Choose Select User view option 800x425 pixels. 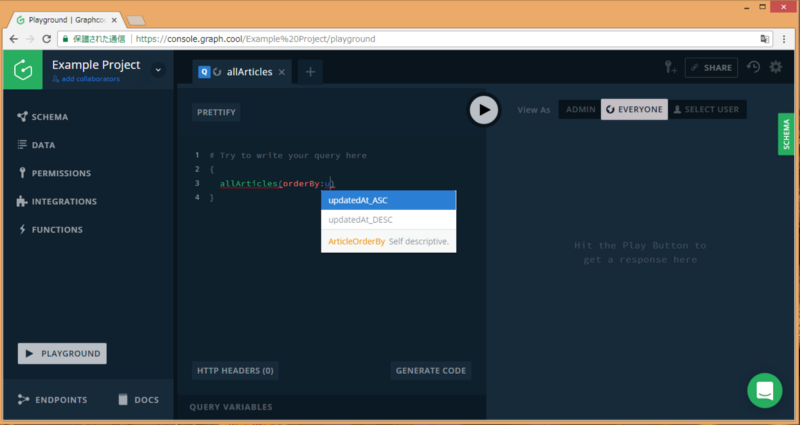pyautogui.click(x=707, y=110)
